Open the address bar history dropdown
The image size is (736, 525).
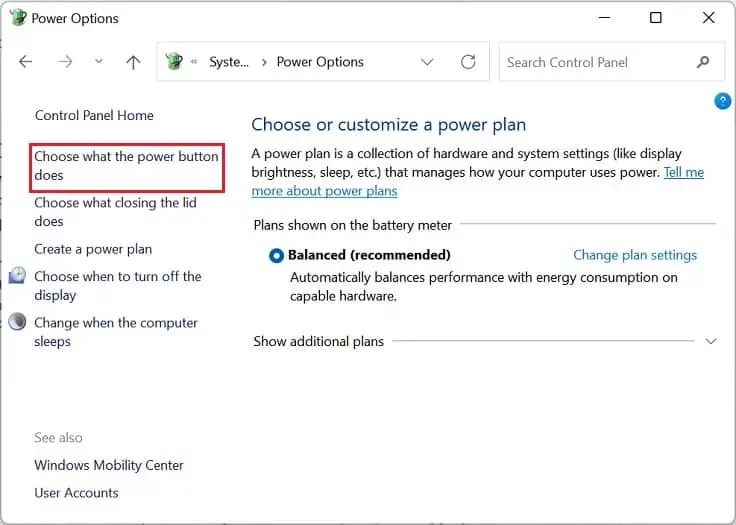(428, 62)
